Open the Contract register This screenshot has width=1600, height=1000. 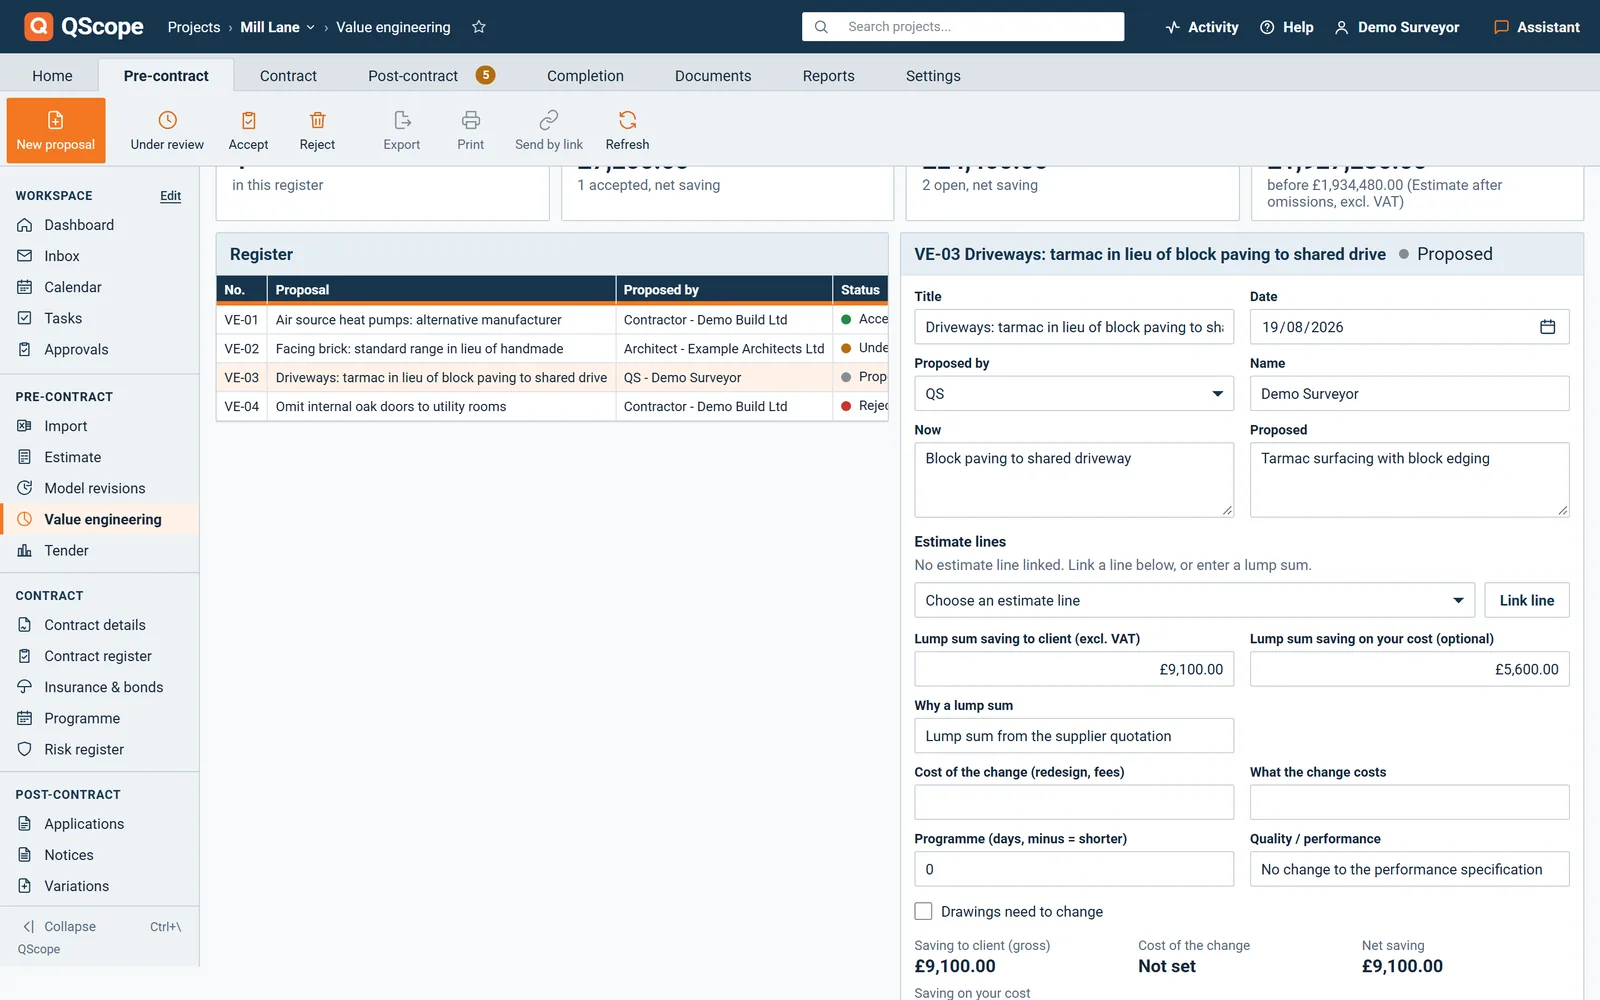point(99,656)
